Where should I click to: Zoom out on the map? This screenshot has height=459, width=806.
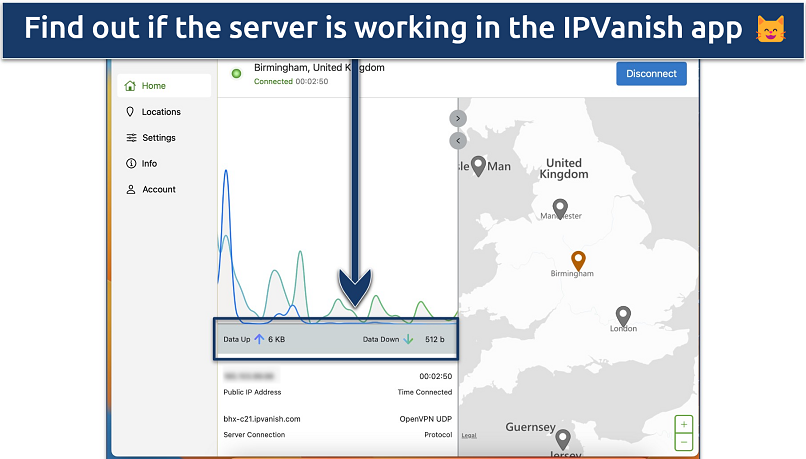[684, 441]
